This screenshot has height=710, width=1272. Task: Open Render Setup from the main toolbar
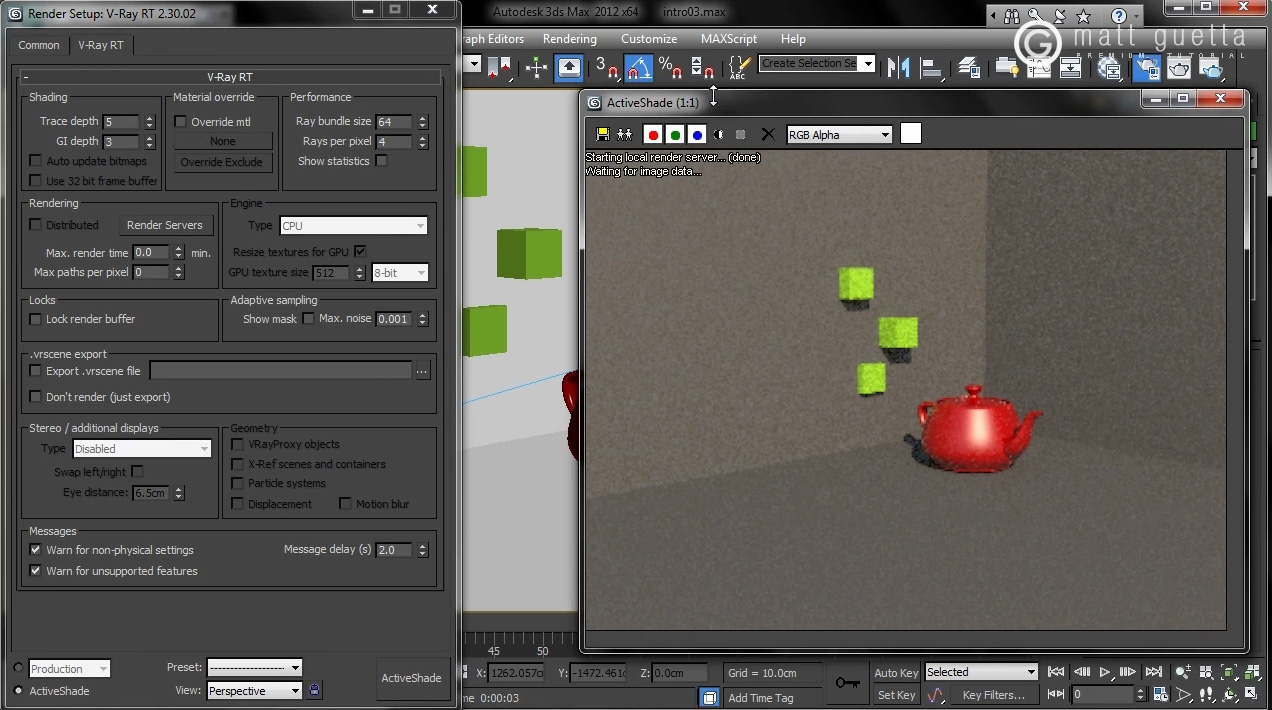tap(1147, 67)
